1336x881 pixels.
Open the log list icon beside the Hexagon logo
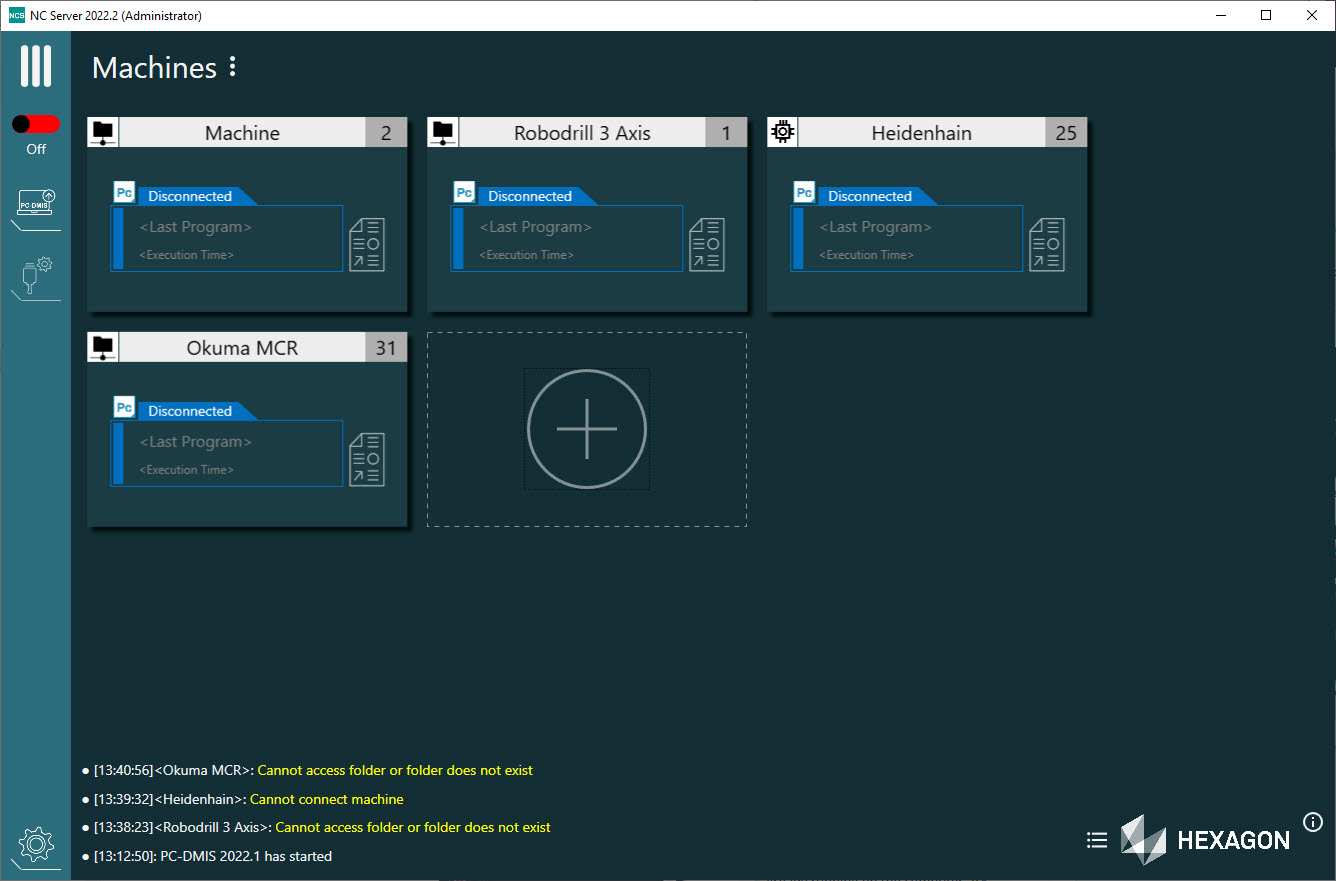[x=1096, y=840]
